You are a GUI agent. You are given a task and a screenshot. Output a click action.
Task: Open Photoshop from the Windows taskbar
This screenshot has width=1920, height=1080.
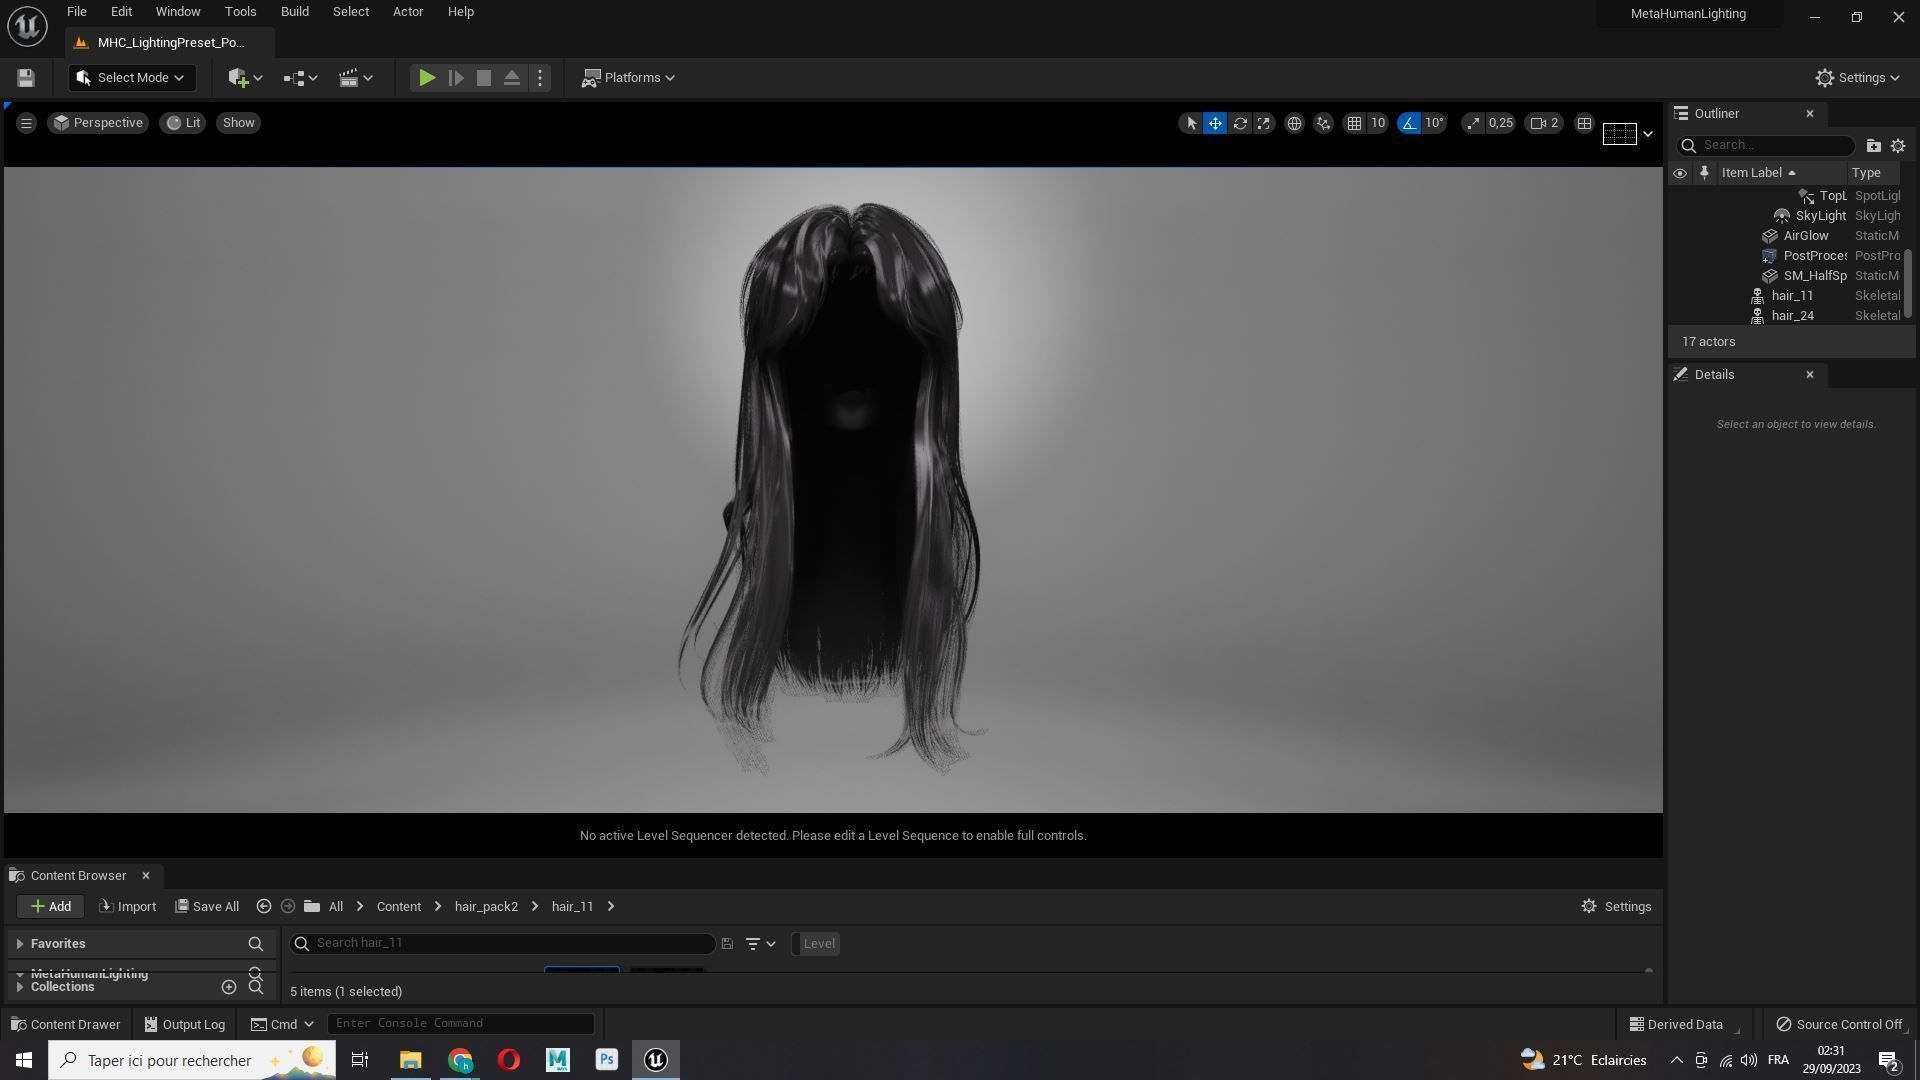pyautogui.click(x=606, y=1060)
